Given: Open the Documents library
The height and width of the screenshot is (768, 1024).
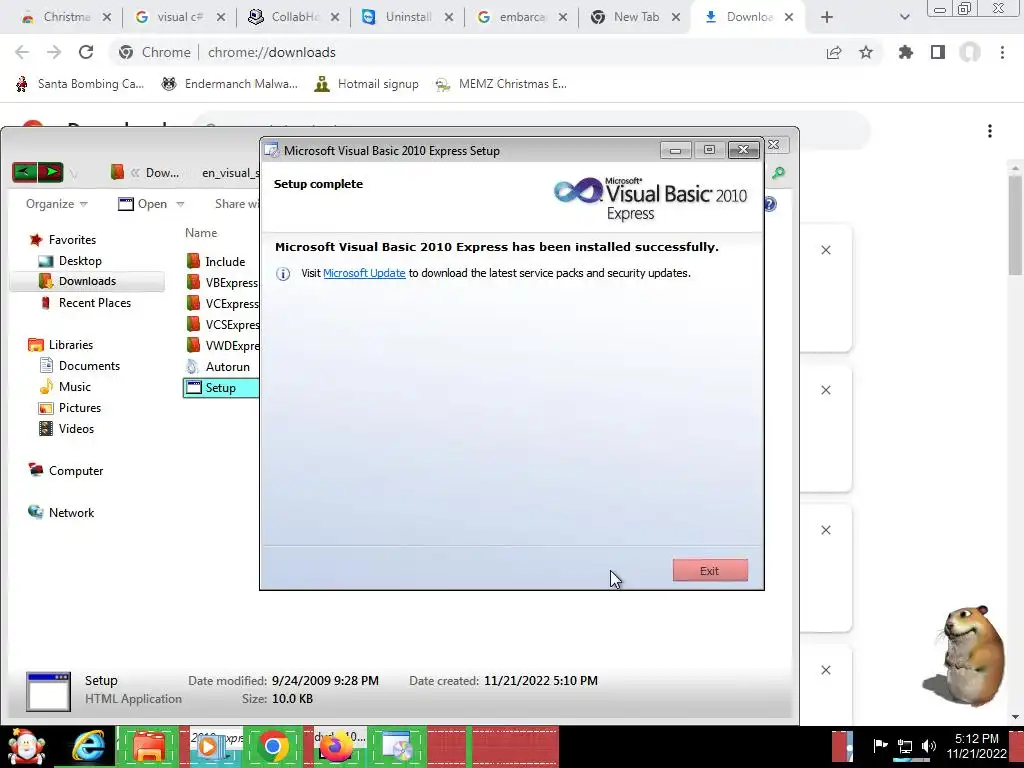Looking at the screenshot, I should pos(80,366).
